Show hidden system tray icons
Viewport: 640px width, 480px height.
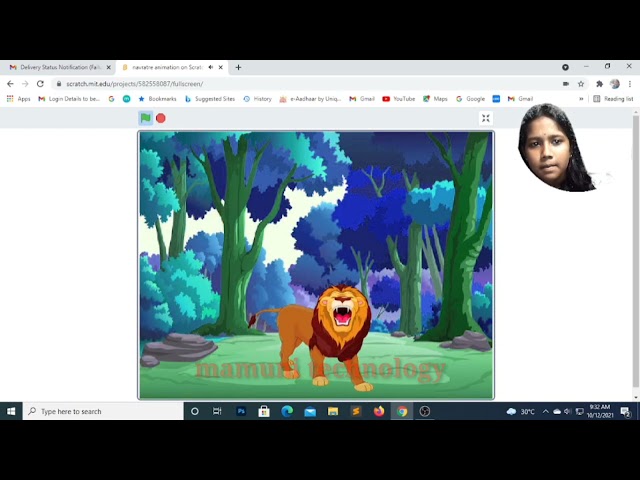coord(546,411)
